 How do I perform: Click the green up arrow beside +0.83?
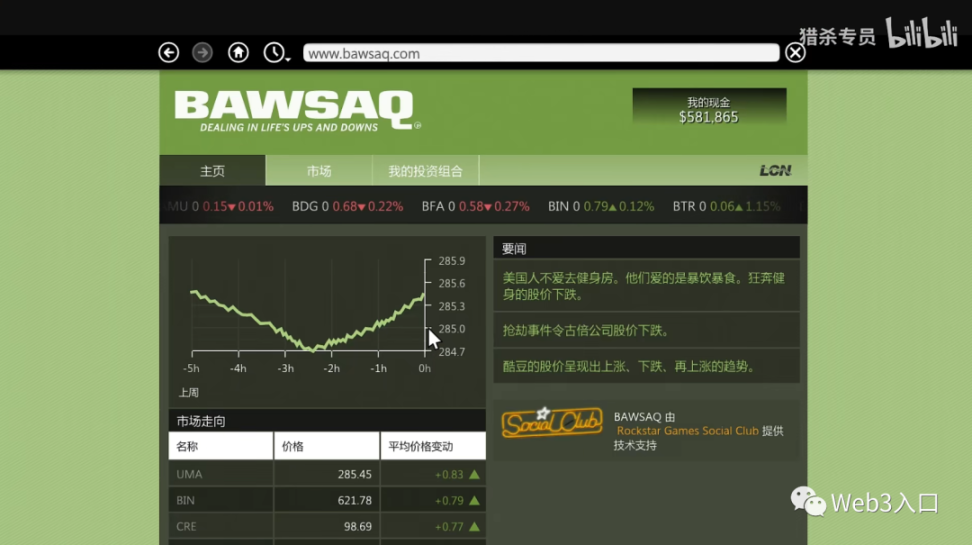tap(474, 474)
